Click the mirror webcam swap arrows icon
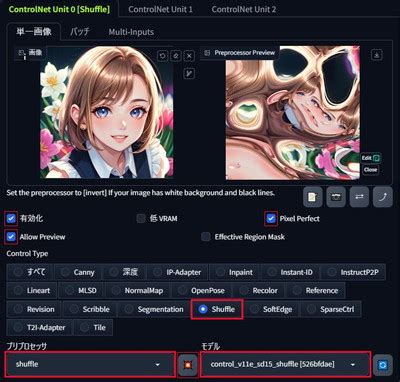Viewport: 400px width, 382px height. pos(359,197)
